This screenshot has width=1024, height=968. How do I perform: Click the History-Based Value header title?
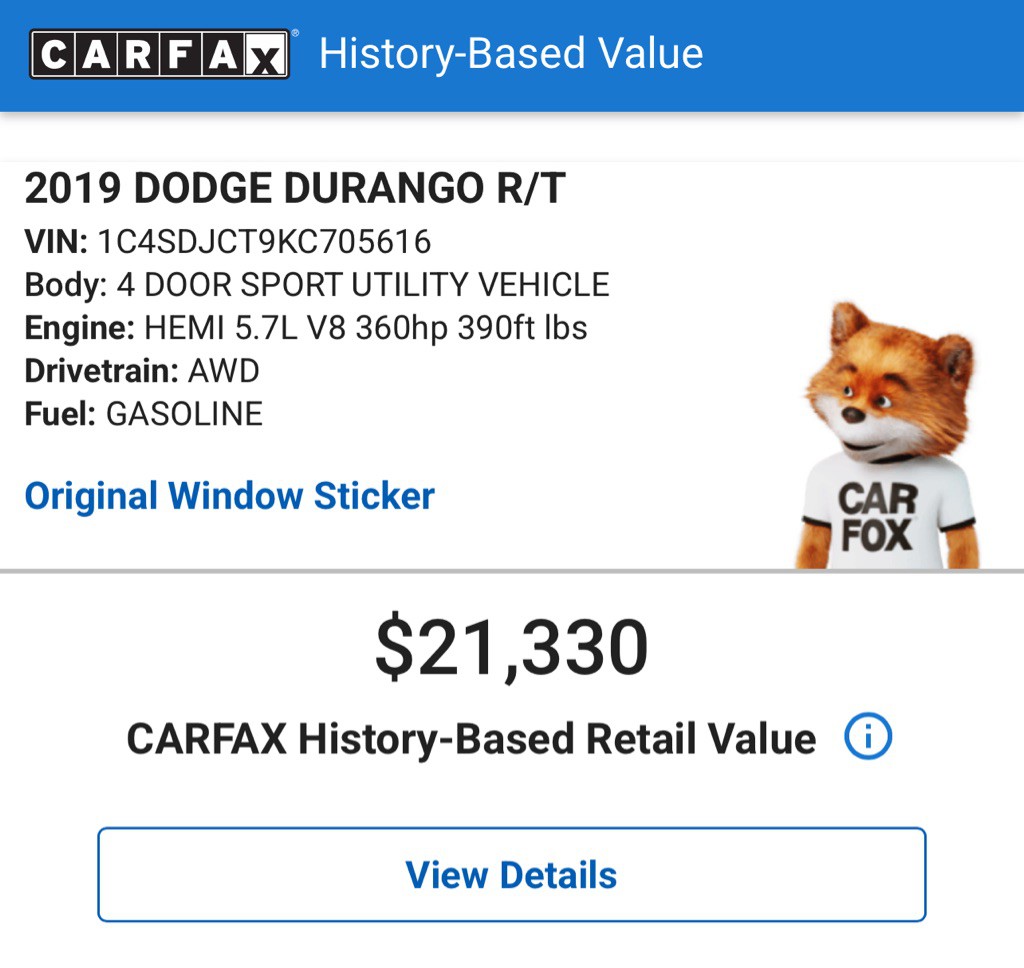pyautogui.click(x=512, y=52)
